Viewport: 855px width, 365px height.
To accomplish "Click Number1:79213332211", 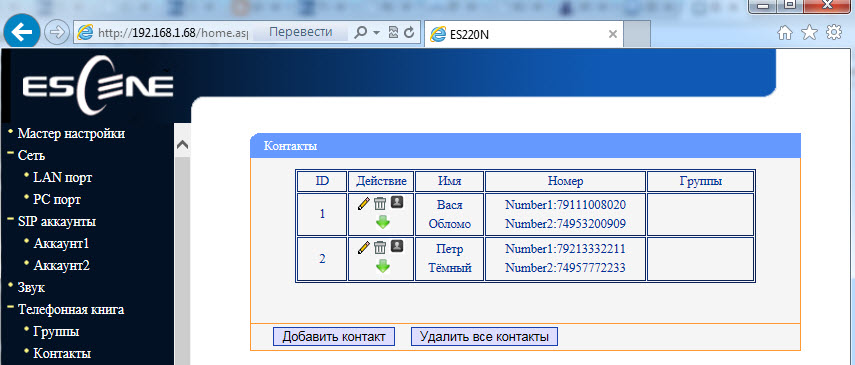I will point(565,249).
